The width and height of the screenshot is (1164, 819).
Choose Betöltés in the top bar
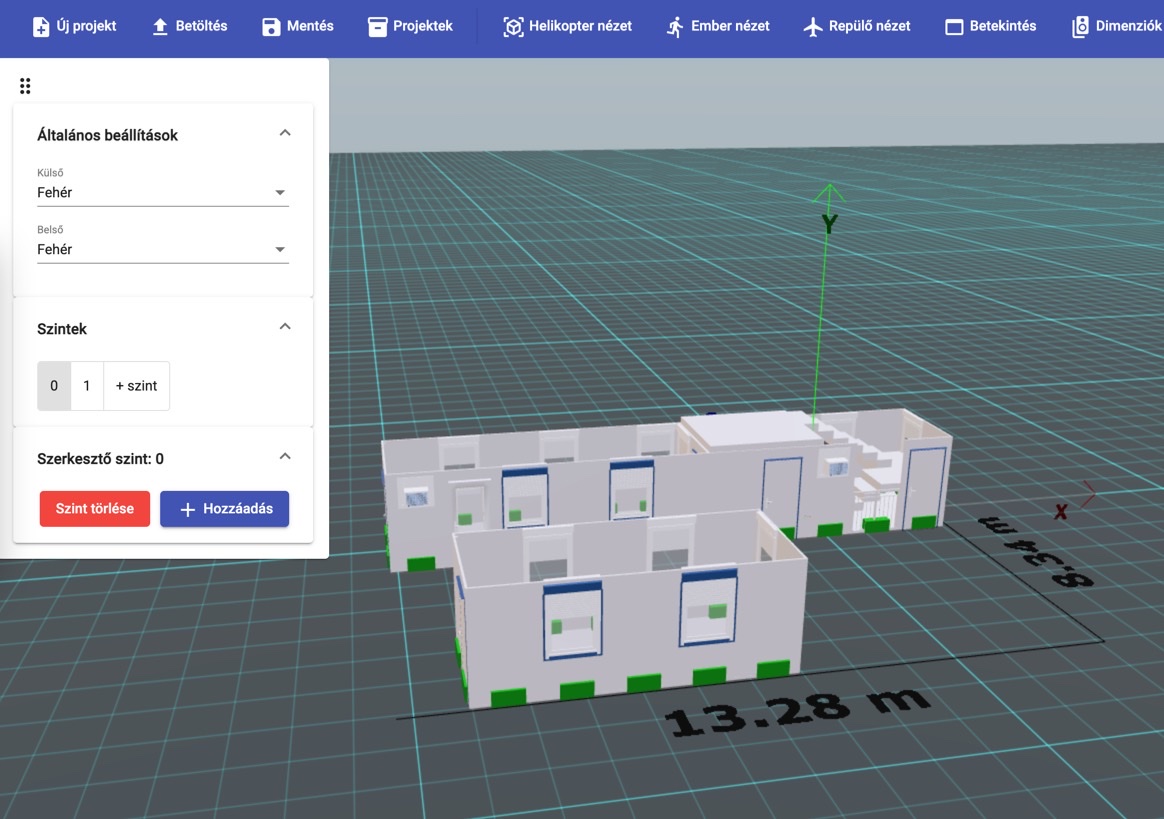(190, 27)
